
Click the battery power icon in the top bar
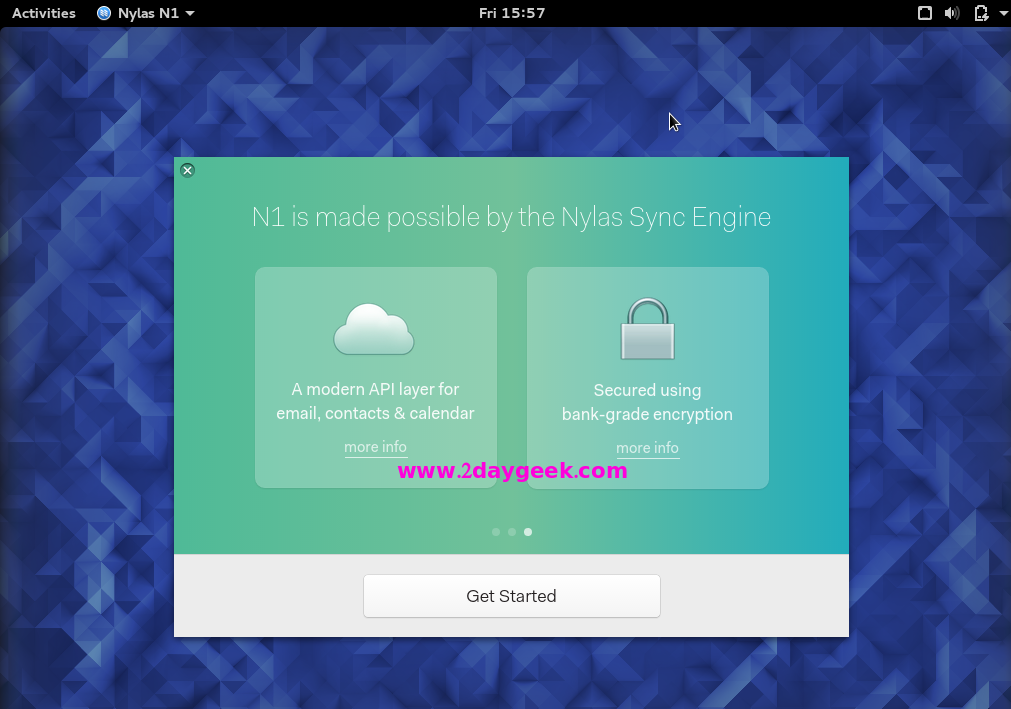click(981, 13)
